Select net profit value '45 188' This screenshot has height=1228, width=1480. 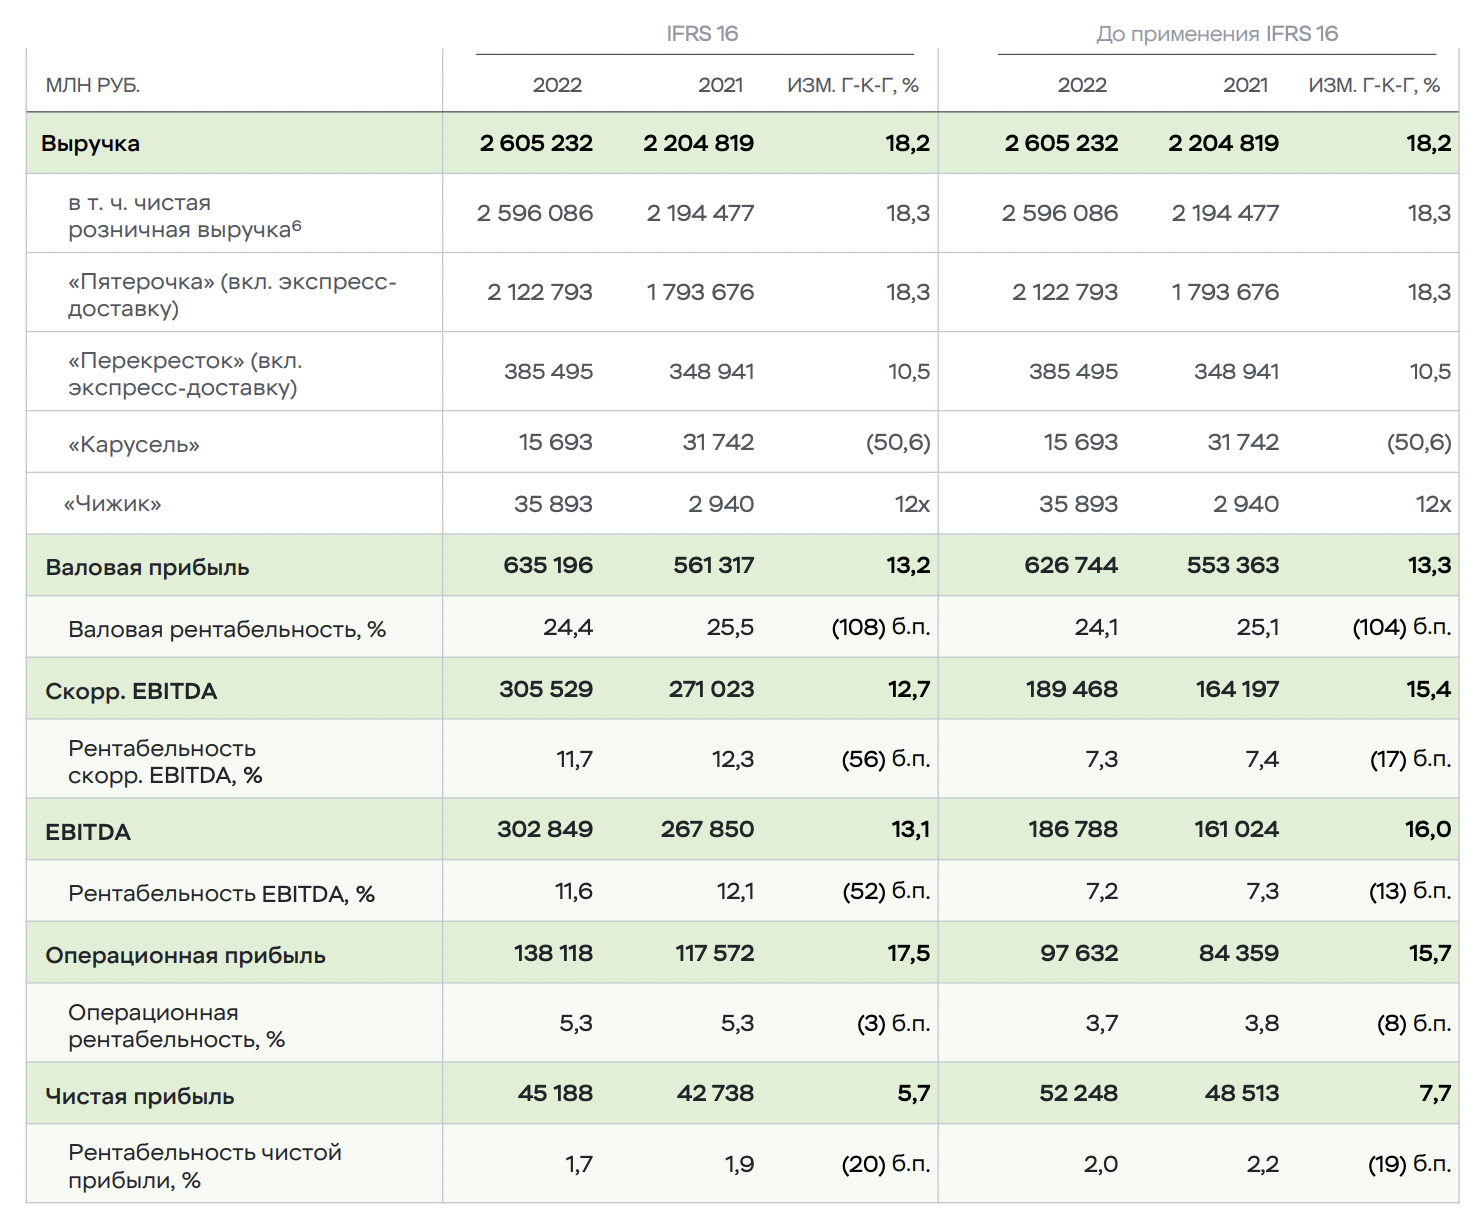click(555, 1093)
